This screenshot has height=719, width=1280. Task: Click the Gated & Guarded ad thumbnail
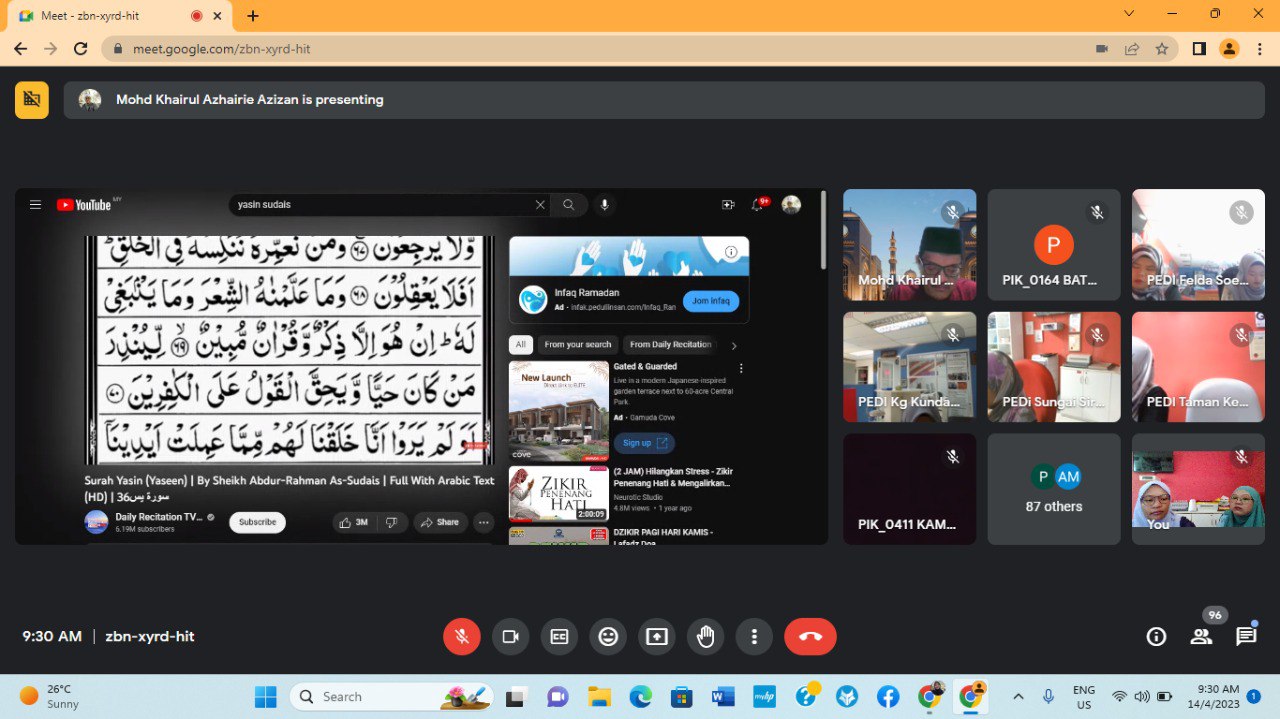pos(558,411)
